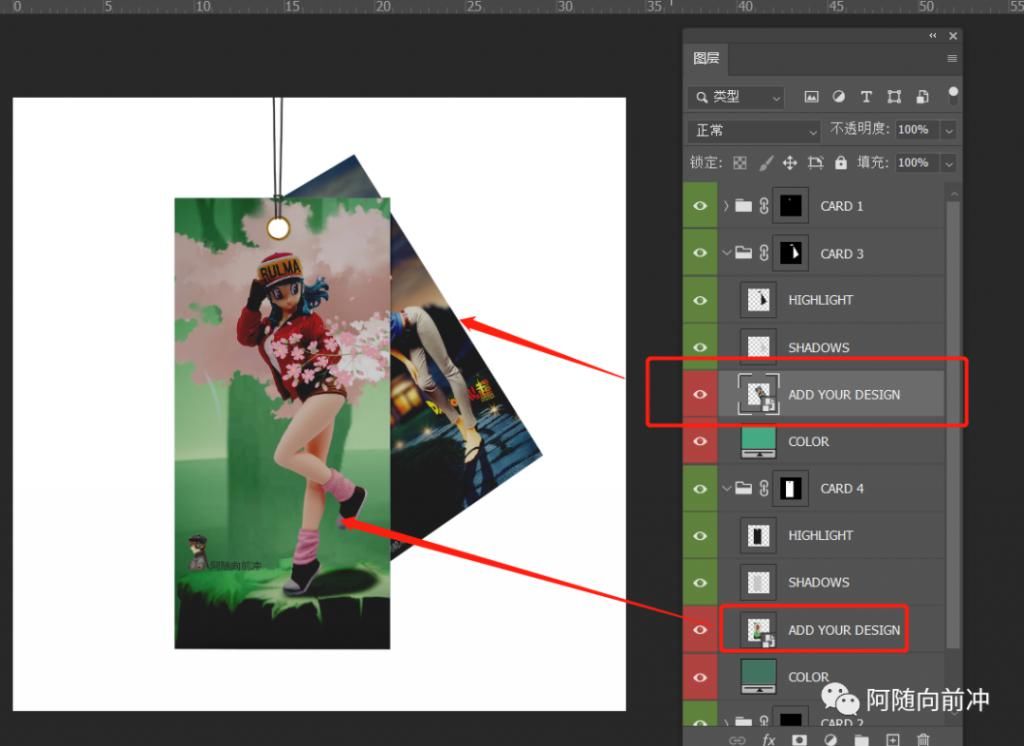Click the CARD 3 mask thumbnail
Screen dimensions: 1024x746
click(x=791, y=253)
